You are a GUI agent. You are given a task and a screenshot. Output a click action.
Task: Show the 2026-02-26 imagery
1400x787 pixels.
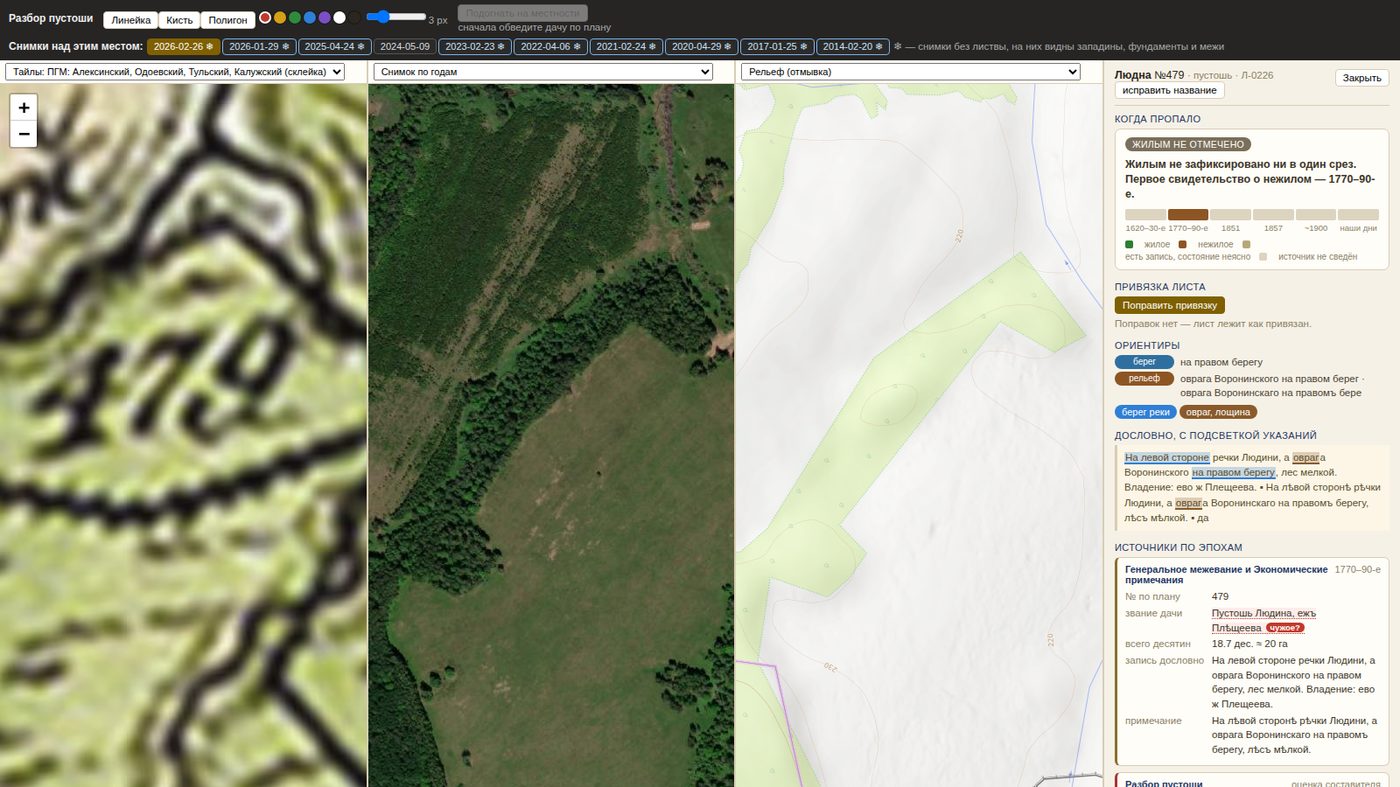(x=183, y=46)
